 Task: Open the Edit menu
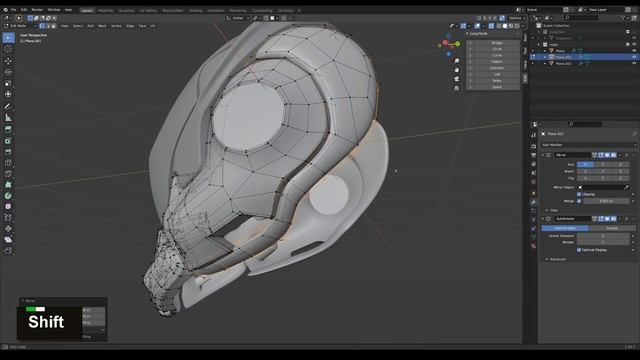pyautogui.click(x=24, y=10)
